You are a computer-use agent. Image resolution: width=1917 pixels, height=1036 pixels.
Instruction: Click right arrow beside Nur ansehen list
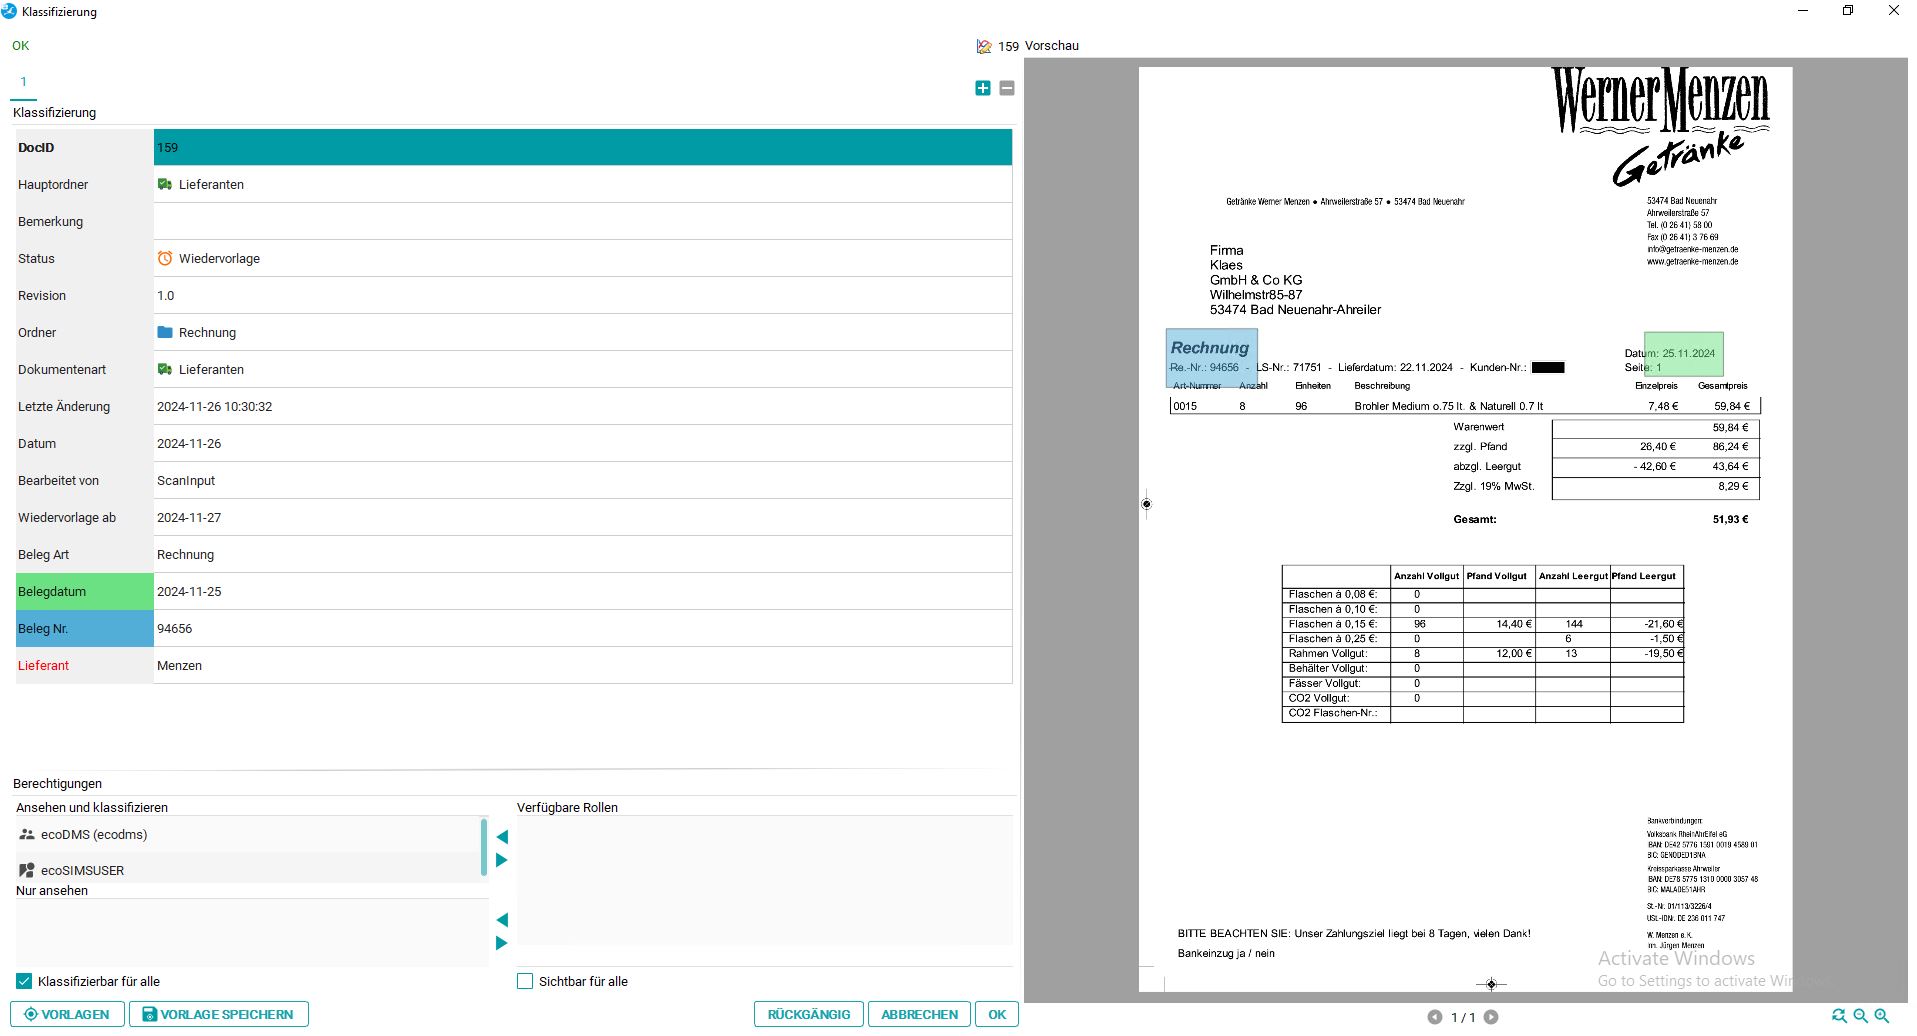pyautogui.click(x=502, y=943)
